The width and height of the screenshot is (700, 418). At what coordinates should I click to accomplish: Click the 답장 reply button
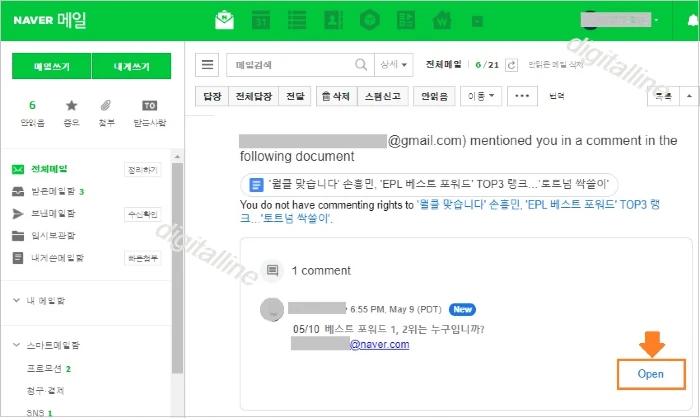coord(212,96)
